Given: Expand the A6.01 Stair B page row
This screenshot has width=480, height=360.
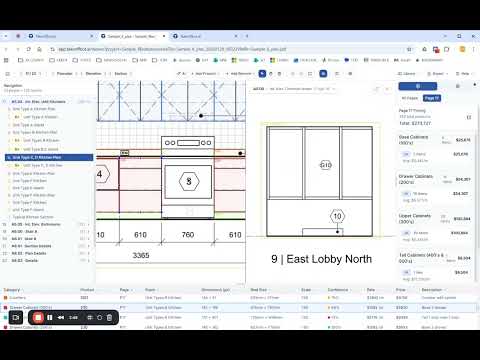Looking at the screenshot, I should pyautogui.click(x=88, y=239).
